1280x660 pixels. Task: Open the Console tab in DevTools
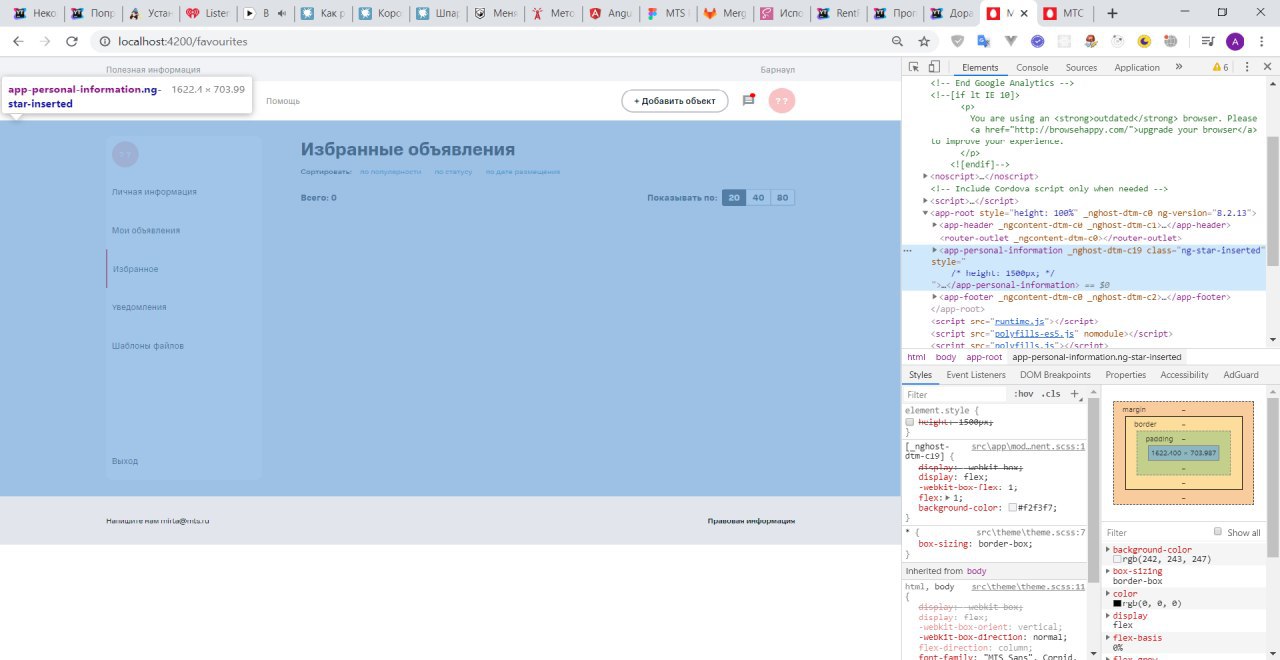(x=1032, y=68)
